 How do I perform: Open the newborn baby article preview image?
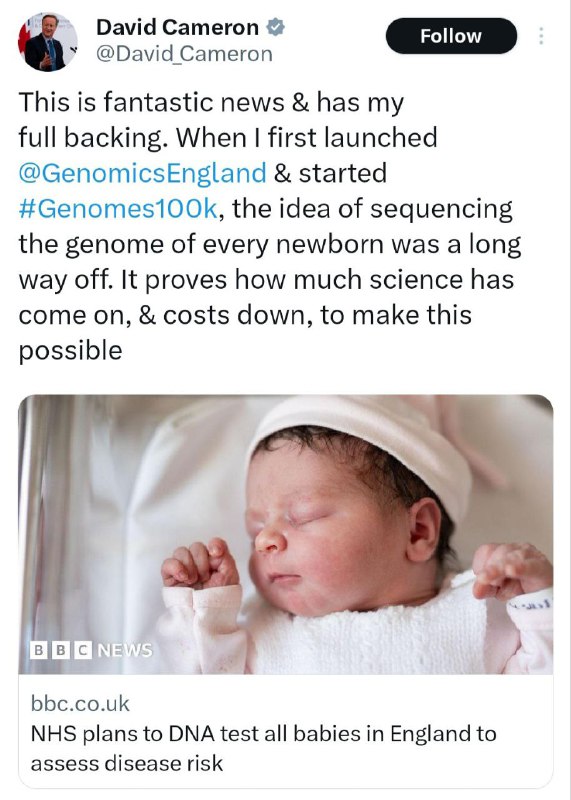click(286, 534)
